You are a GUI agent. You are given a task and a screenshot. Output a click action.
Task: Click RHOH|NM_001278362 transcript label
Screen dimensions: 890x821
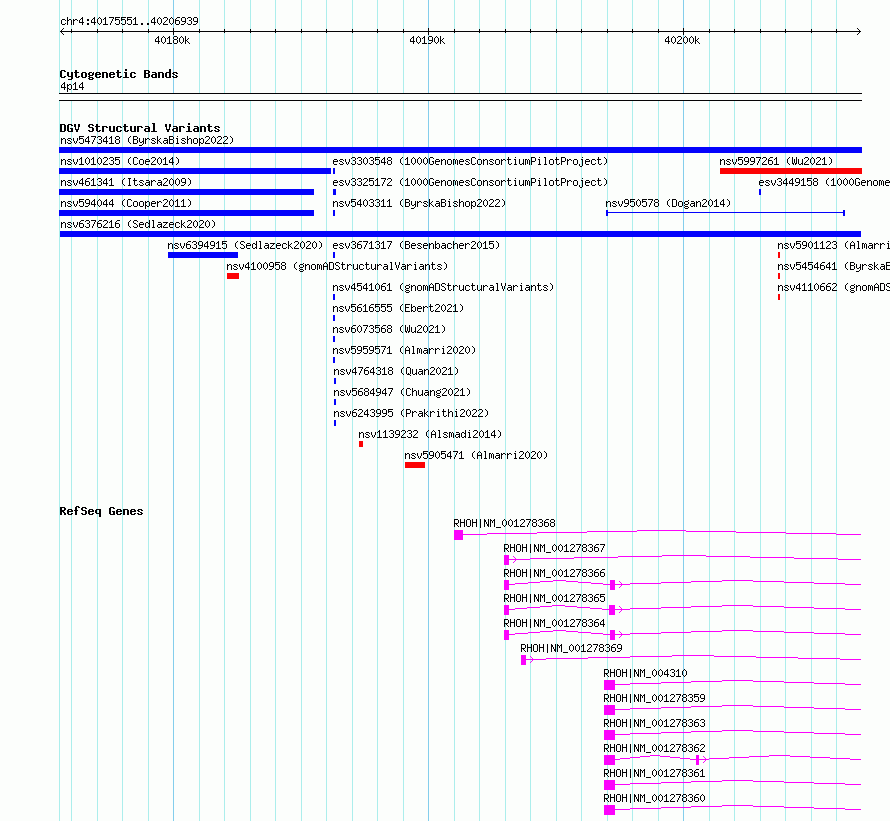coord(654,748)
